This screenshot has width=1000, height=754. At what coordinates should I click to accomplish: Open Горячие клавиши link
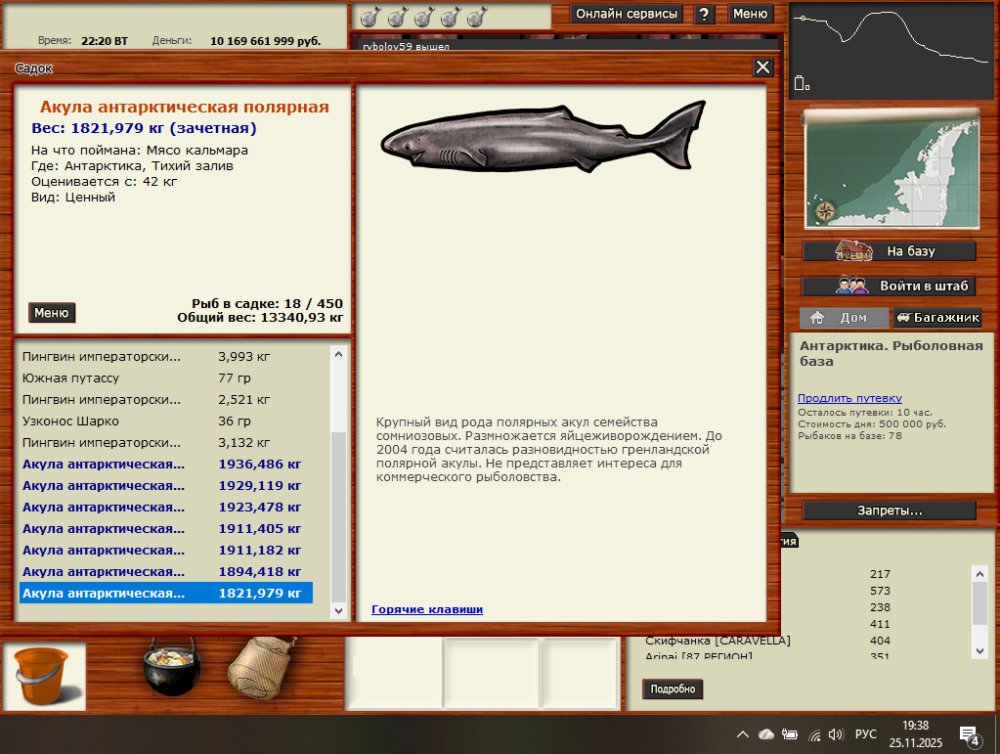pyautogui.click(x=425, y=610)
